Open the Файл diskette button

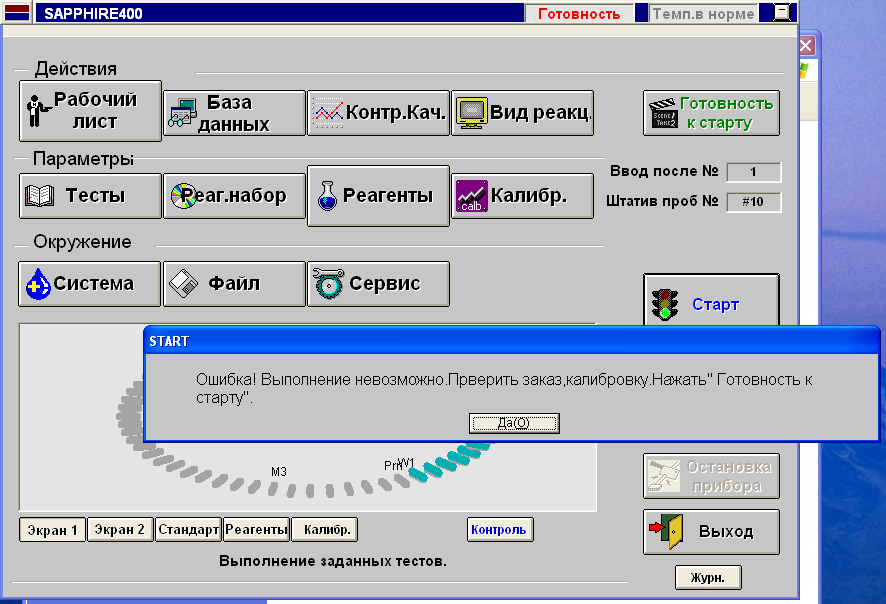pyautogui.click(x=235, y=284)
